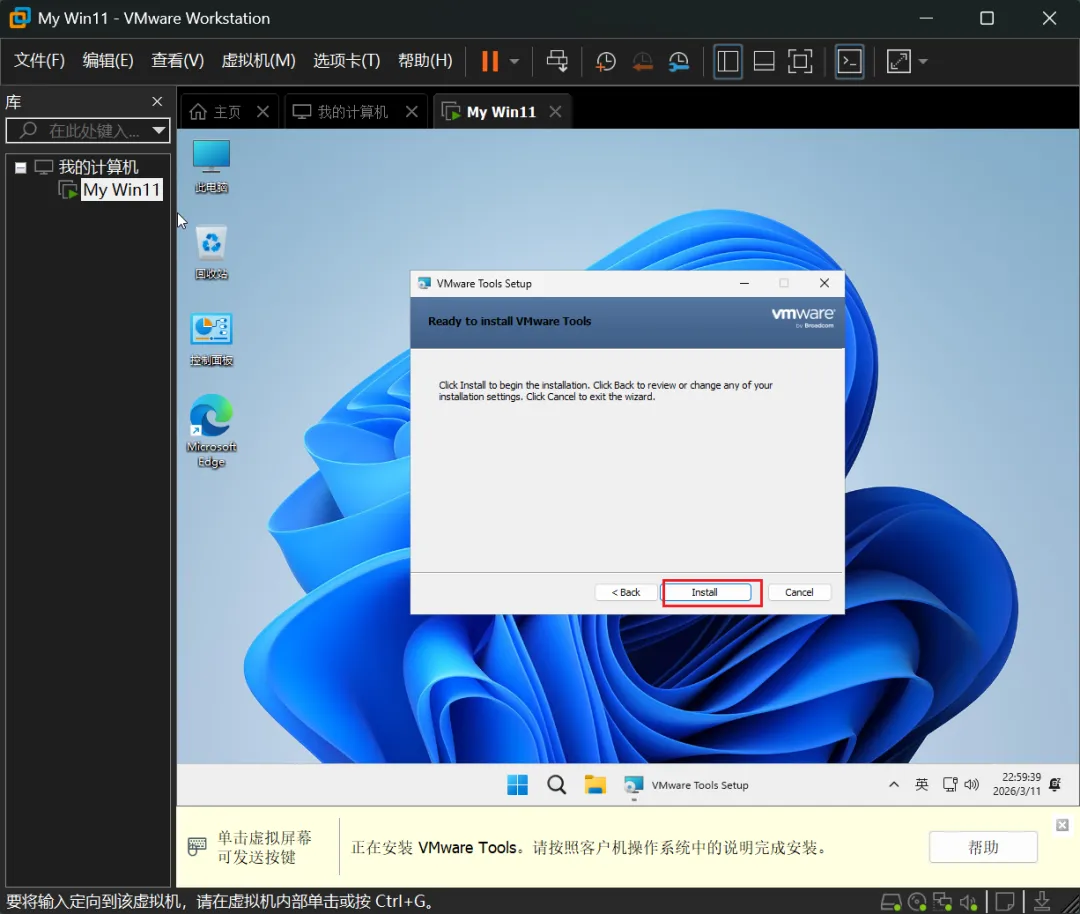
Task: Click the 帮助 button in the info bar
Action: [x=983, y=847]
